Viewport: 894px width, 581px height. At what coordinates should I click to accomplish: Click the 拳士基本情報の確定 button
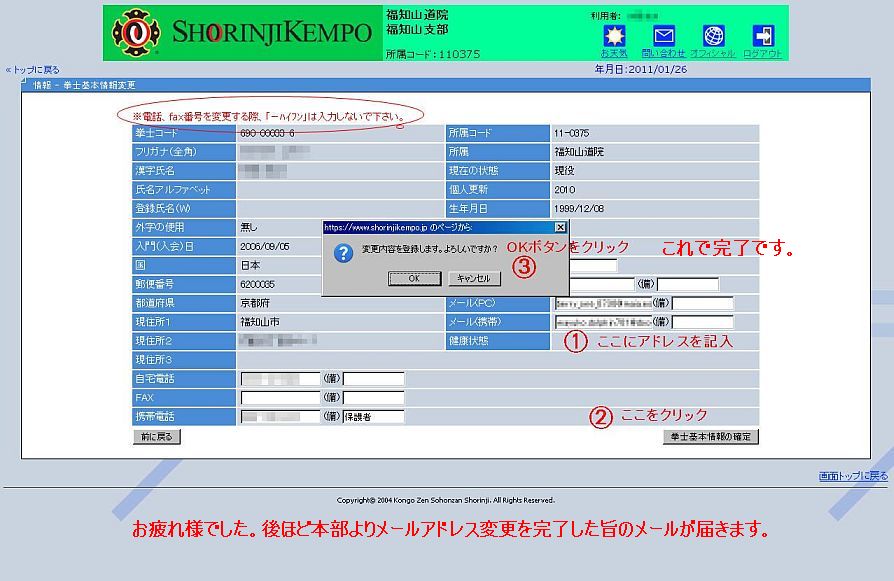[710, 437]
